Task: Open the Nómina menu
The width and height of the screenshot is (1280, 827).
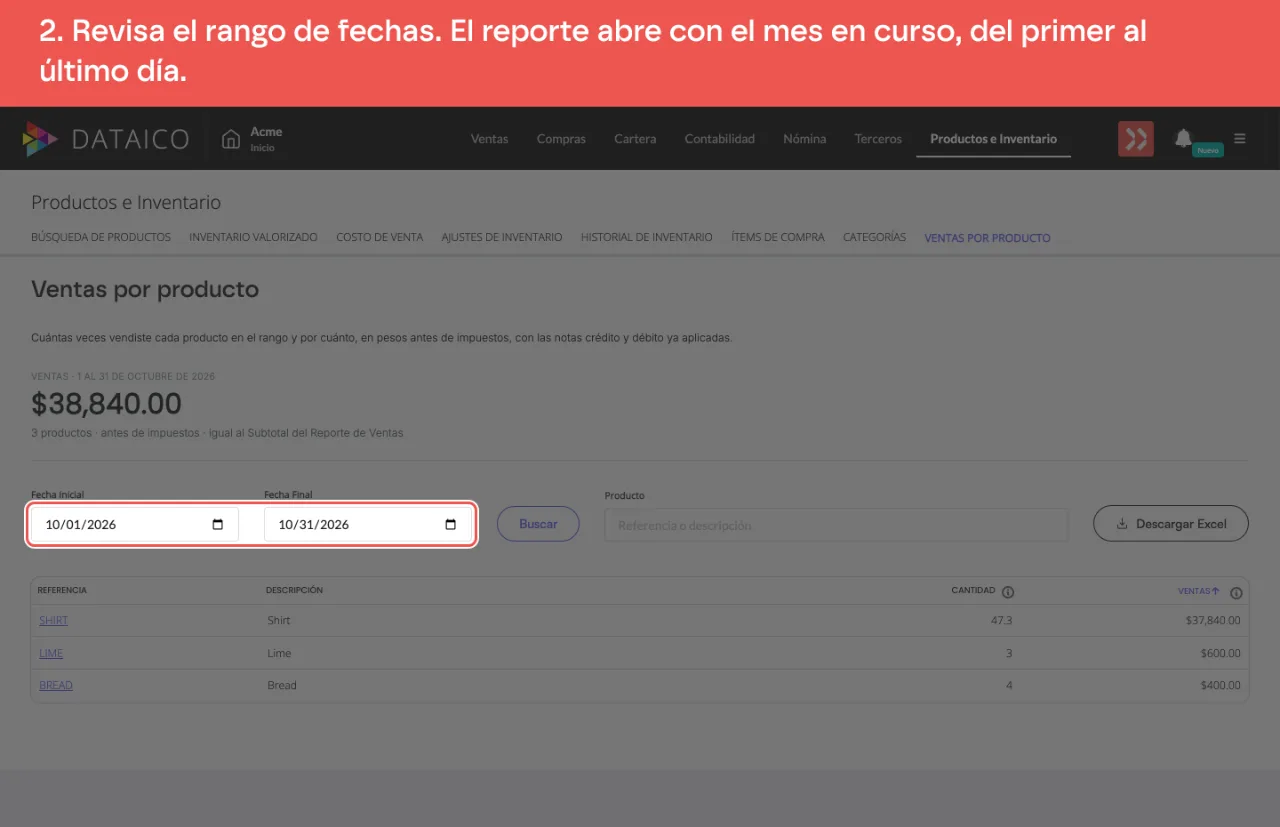Action: 804,139
